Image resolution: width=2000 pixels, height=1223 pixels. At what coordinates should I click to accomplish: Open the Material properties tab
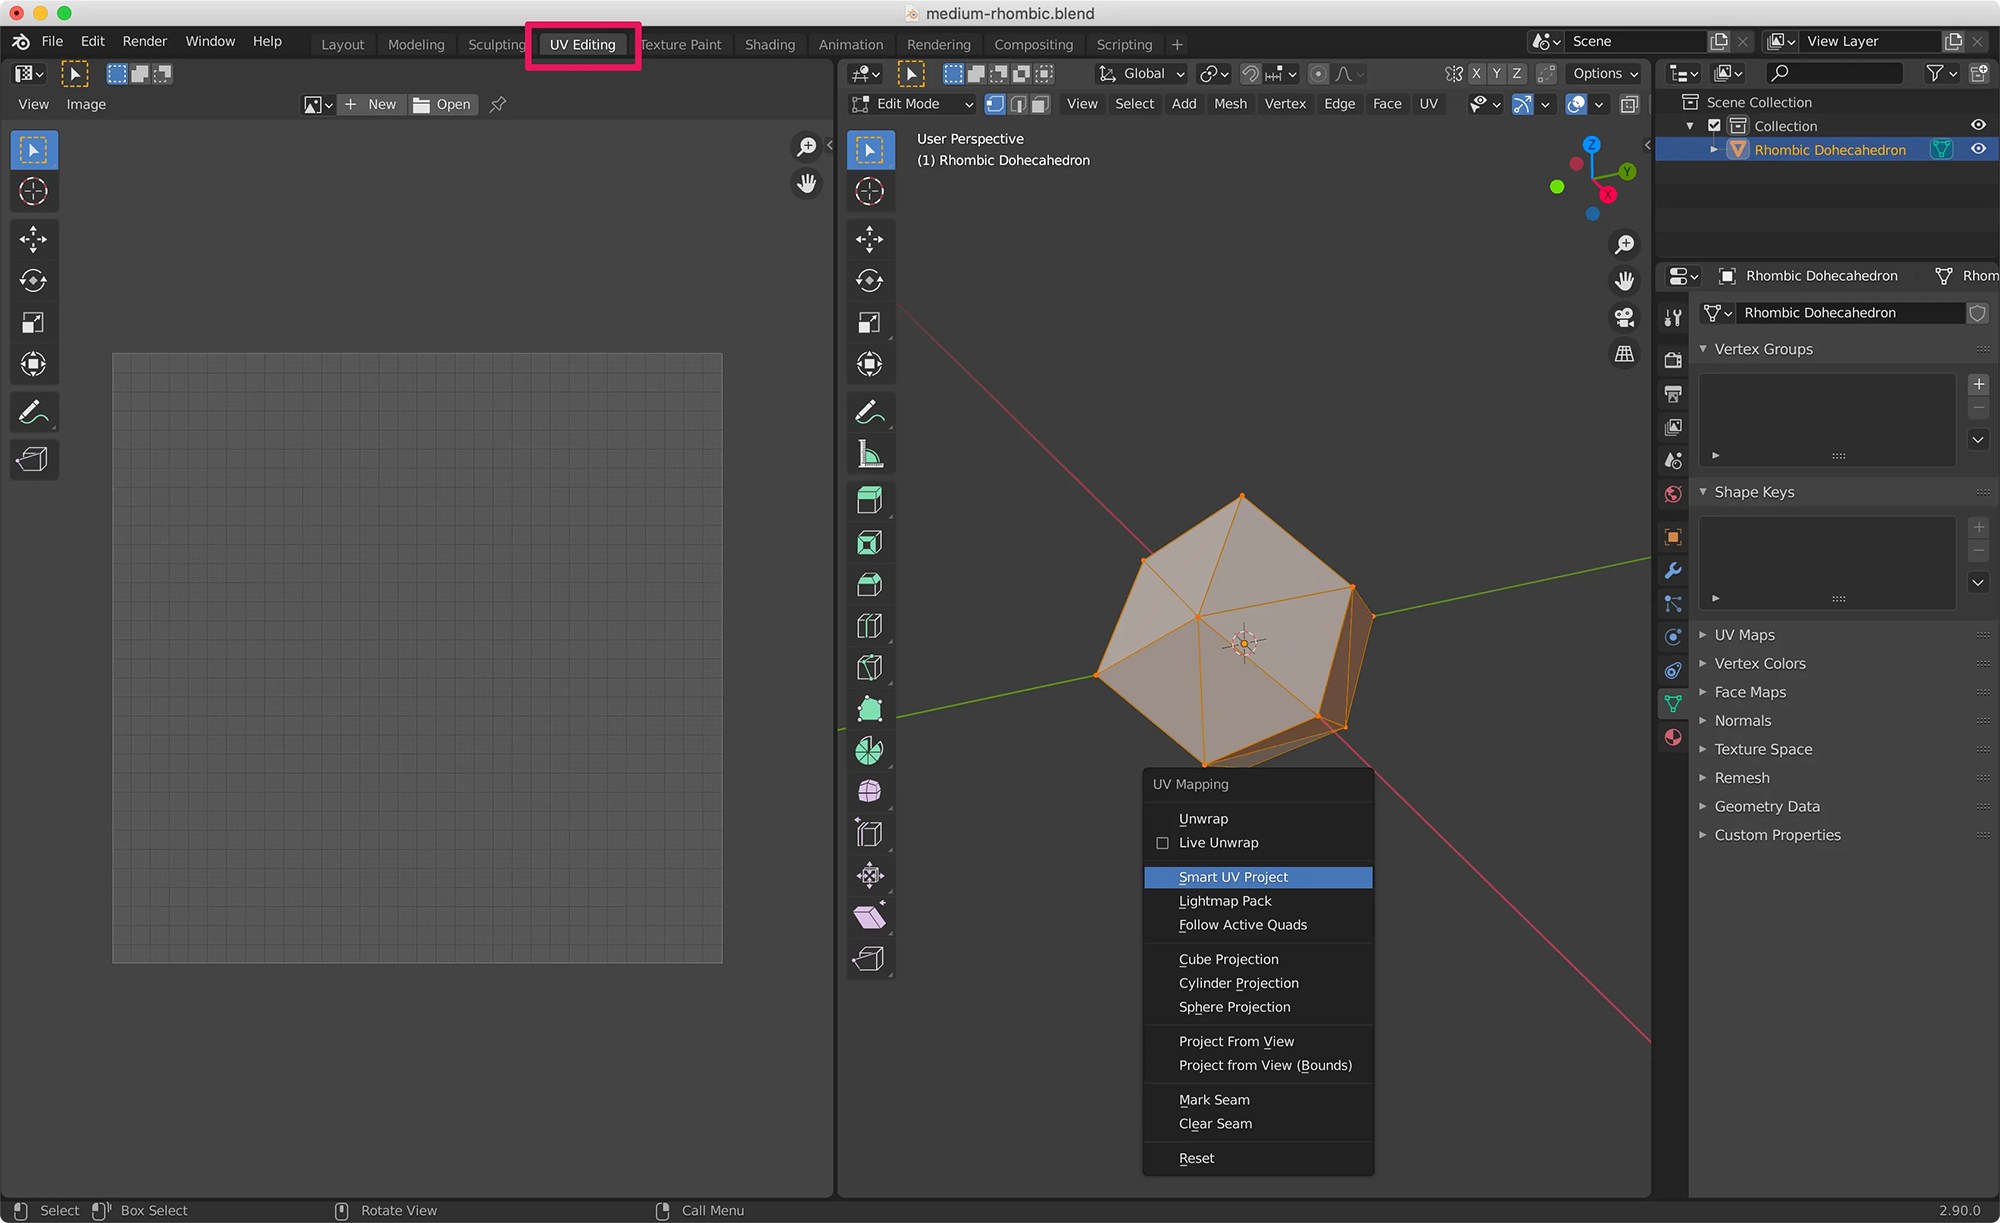pyautogui.click(x=1673, y=738)
